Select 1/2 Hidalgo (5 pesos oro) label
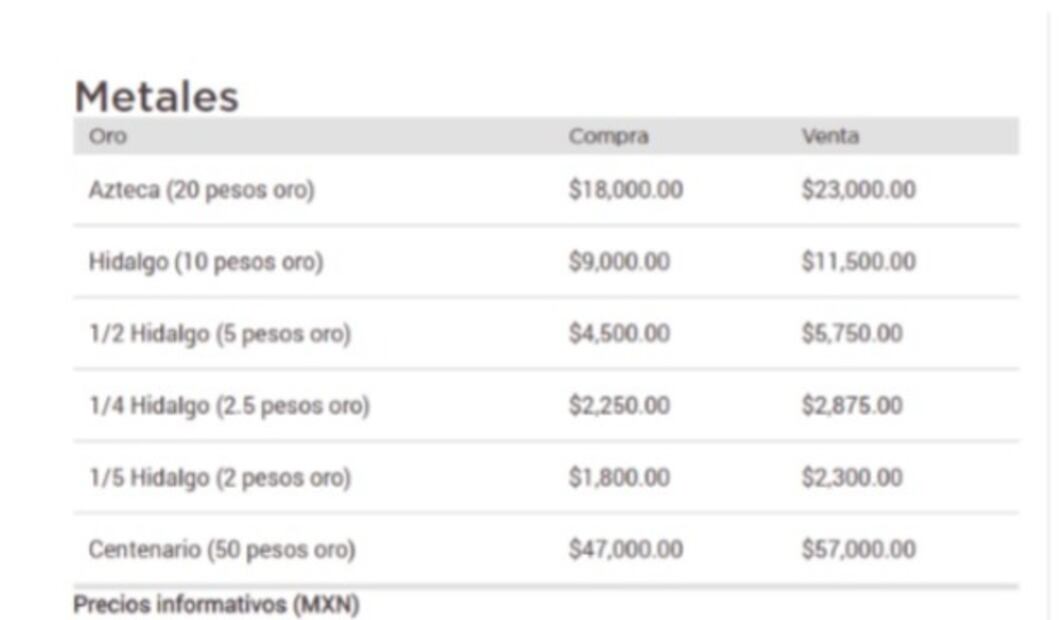 pyautogui.click(x=220, y=334)
